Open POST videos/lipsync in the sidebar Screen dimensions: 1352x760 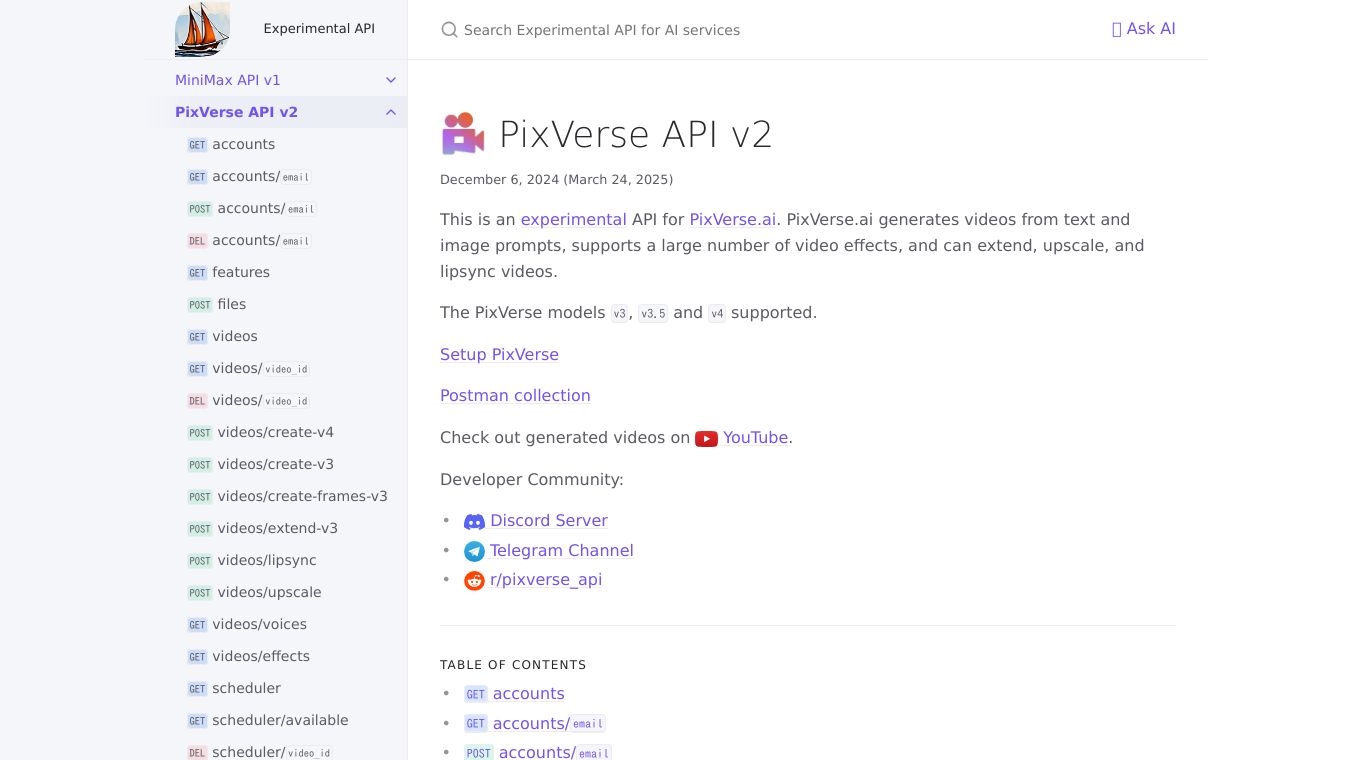(252, 560)
